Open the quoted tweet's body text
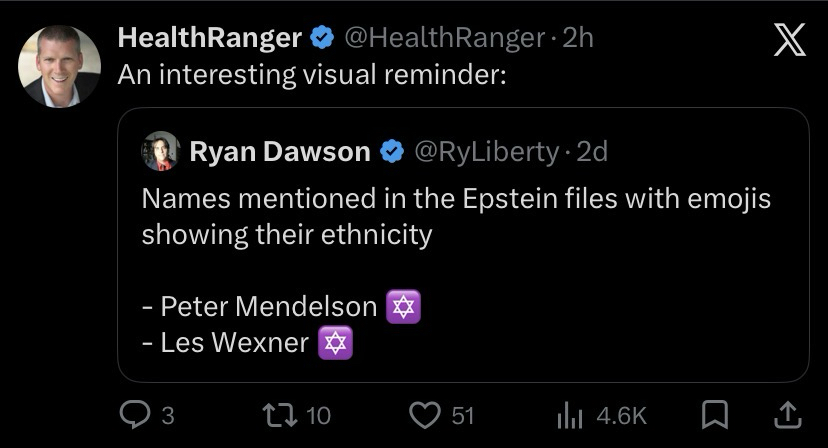 [456, 217]
